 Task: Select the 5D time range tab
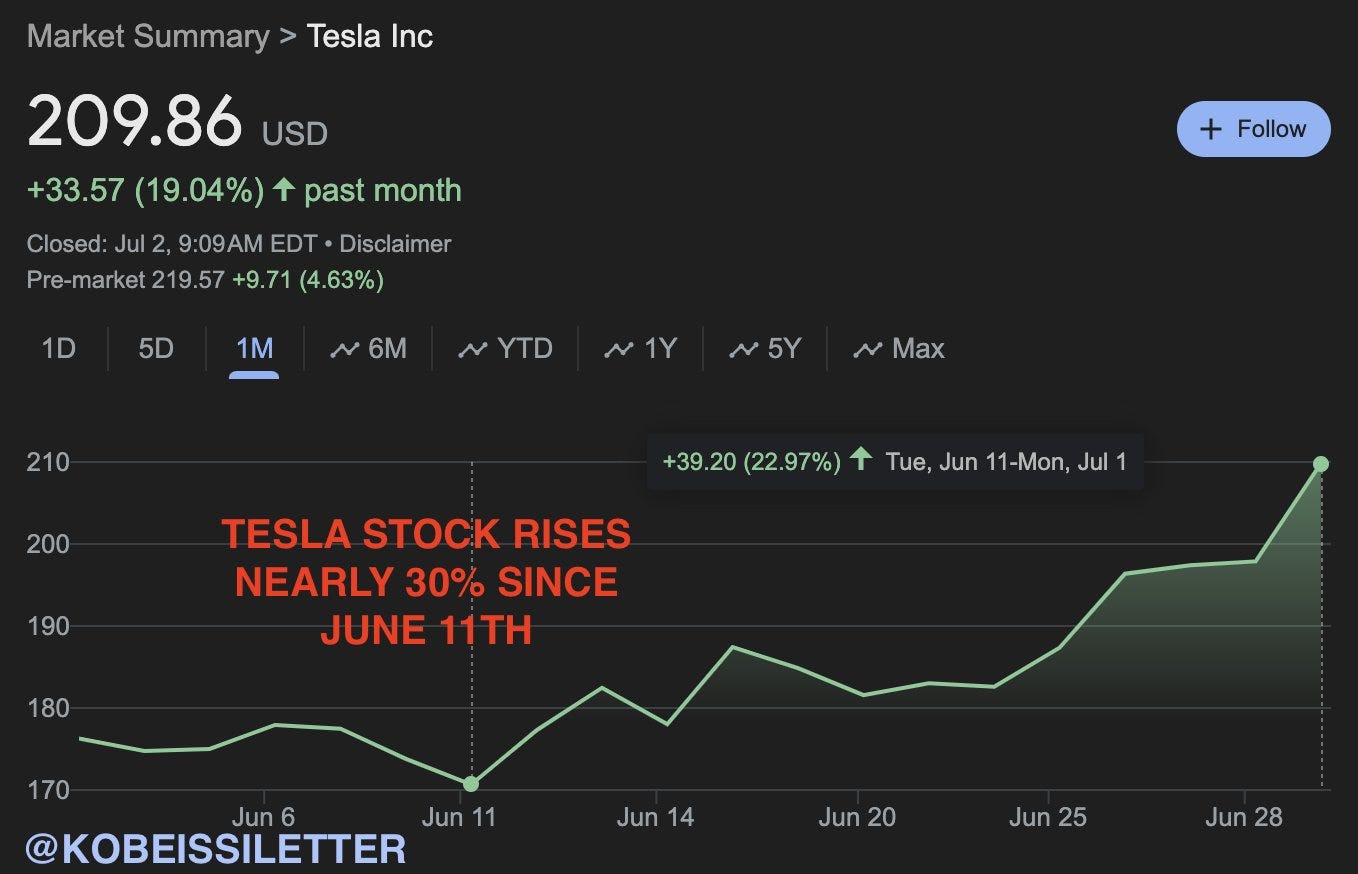point(156,349)
